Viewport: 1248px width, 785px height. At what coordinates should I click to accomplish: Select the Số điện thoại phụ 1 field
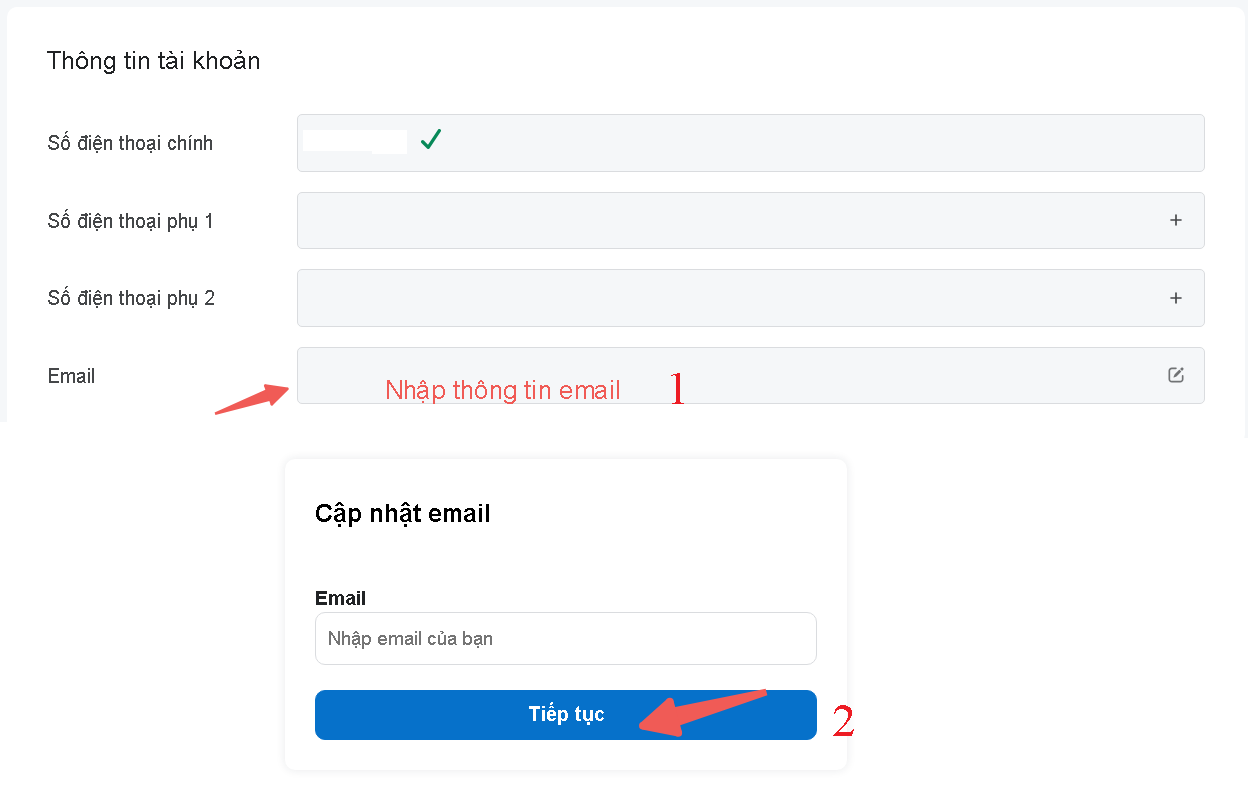coord(730,220)
